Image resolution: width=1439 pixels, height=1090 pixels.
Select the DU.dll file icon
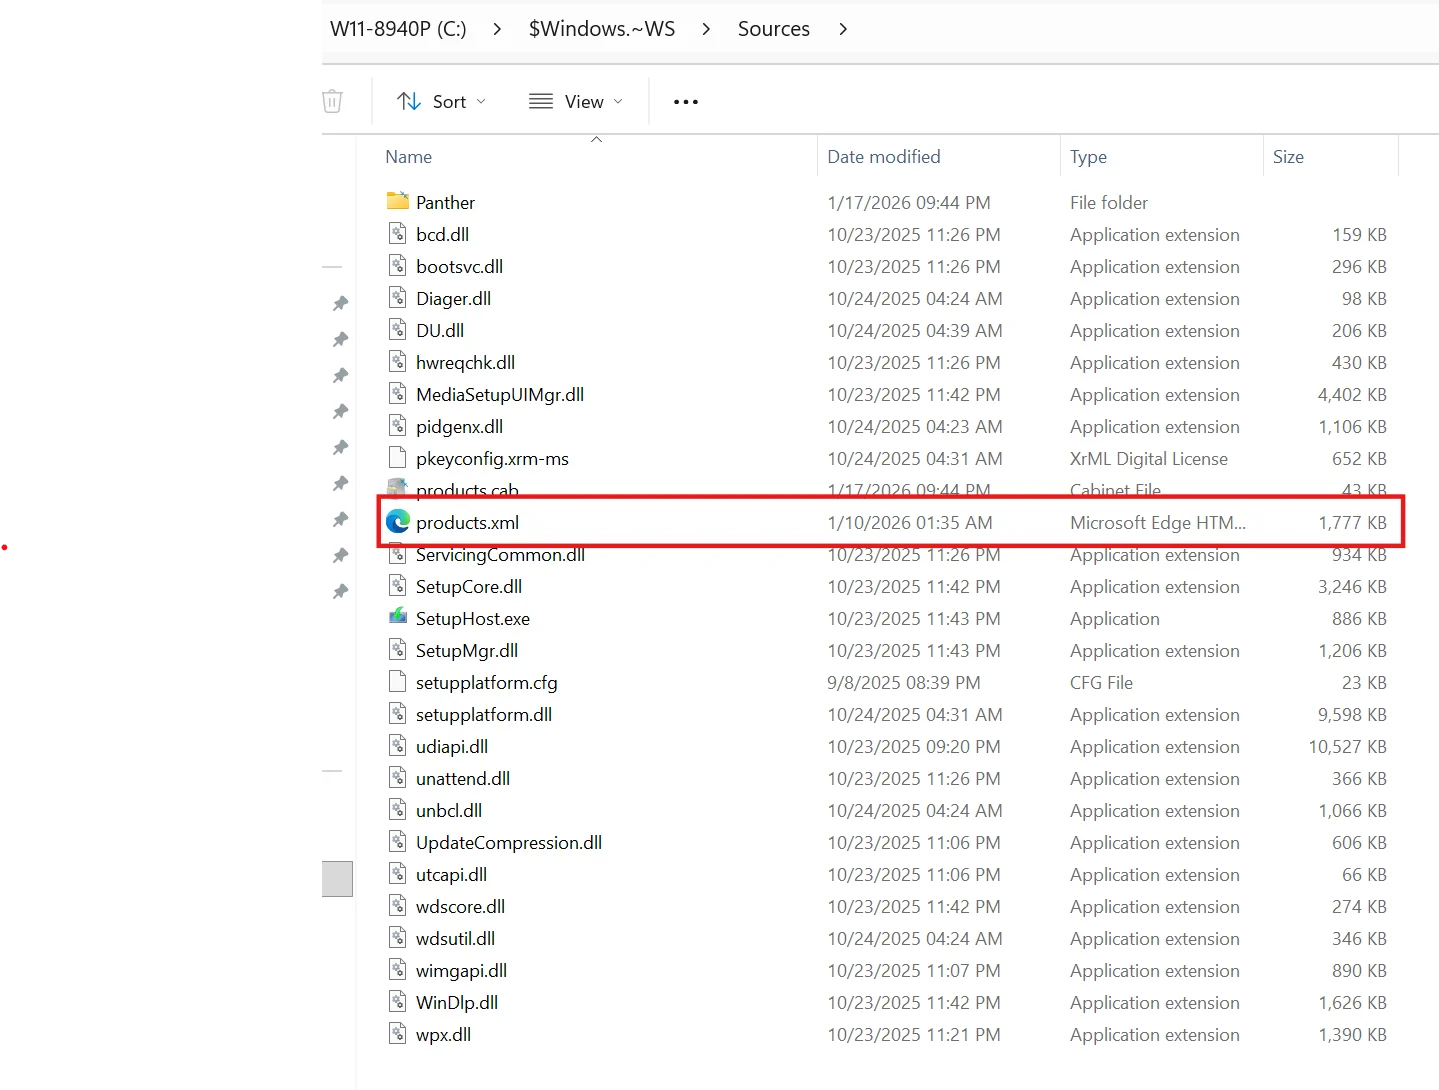(x=398, y=330)
